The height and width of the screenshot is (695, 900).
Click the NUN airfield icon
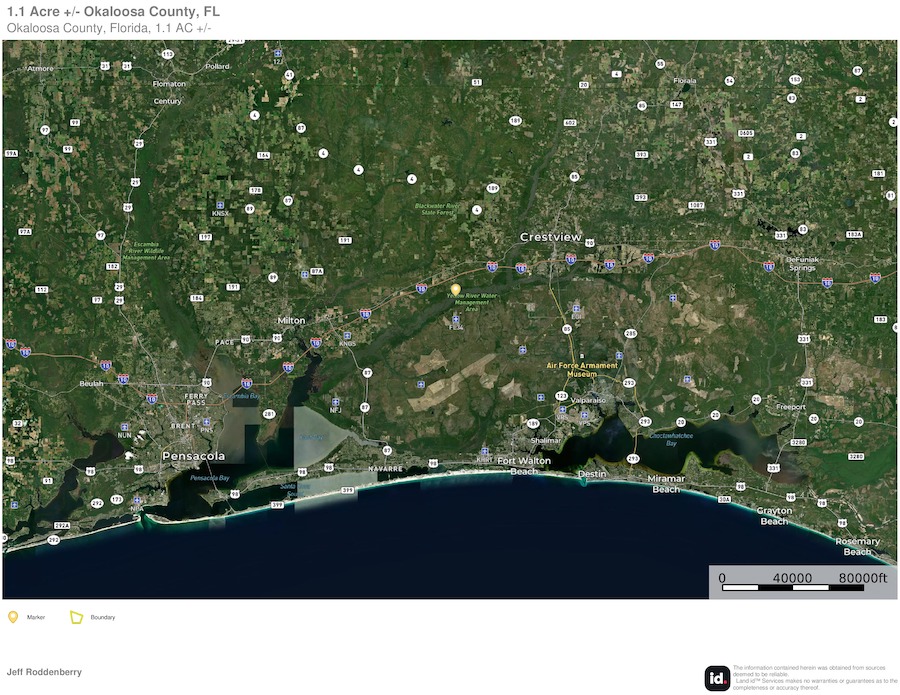coord(127,425)
